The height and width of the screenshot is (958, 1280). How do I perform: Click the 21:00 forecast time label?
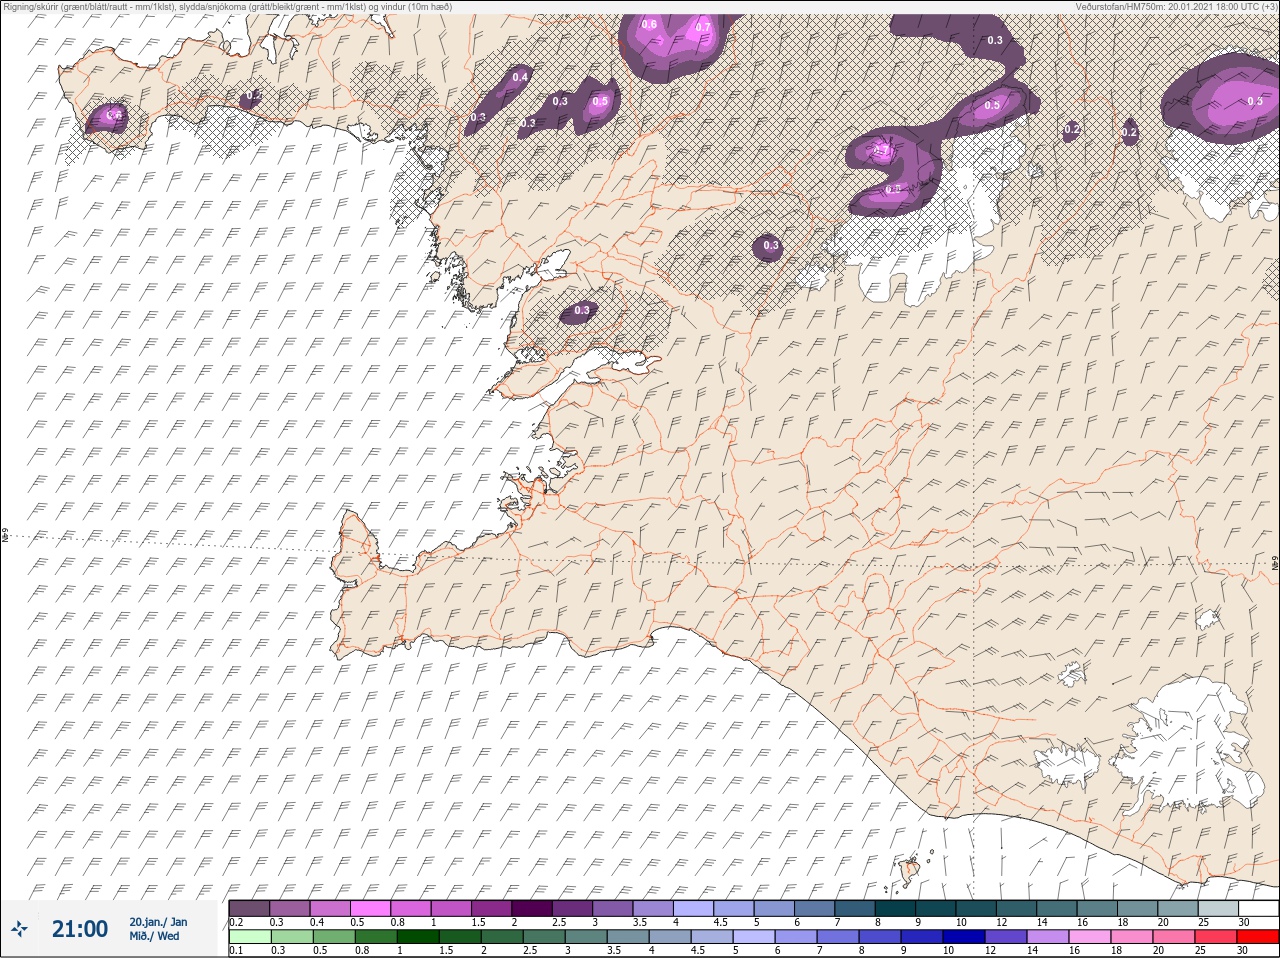click(80, 929)
